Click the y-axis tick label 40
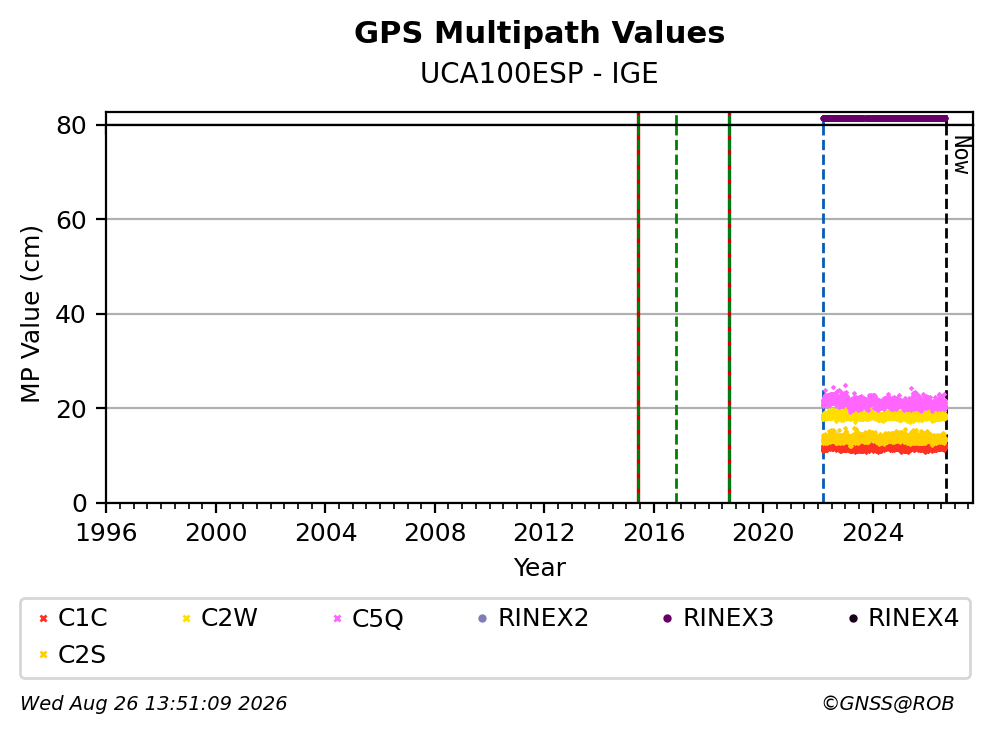Image resolution: width=992 pixels, height=734 pixels. (71, 314)
